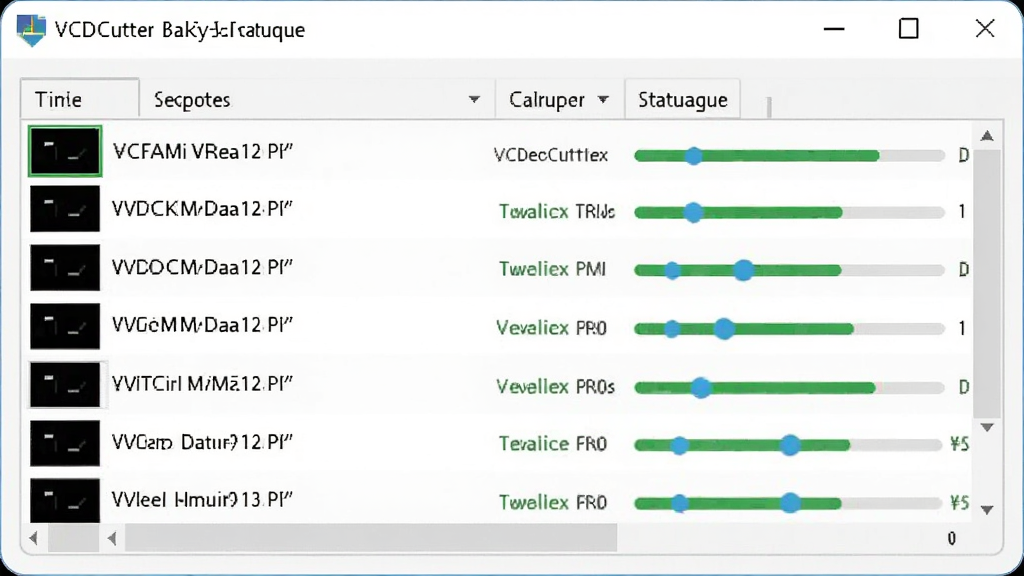This screenshot has height=576, width=1024.
Task: Click the VViTCirl thumbnail icon
Action: [65, 385]
